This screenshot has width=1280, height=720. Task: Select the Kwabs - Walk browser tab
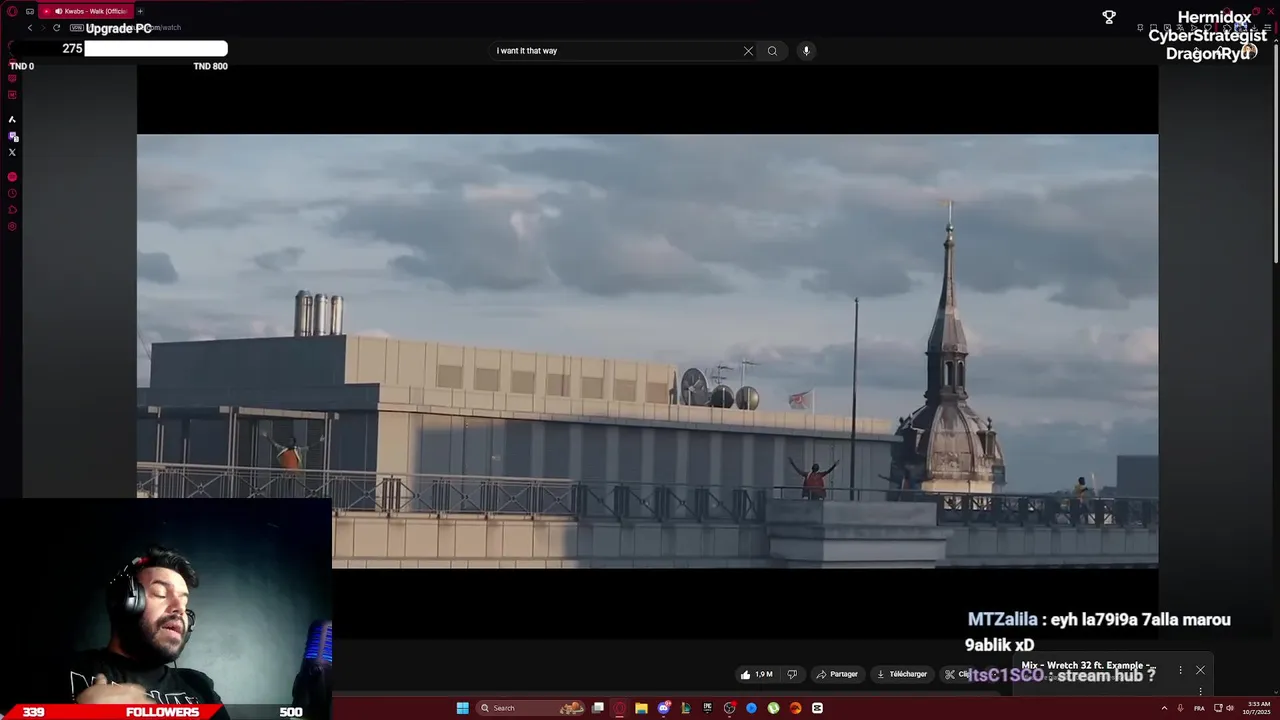(87, 11)
